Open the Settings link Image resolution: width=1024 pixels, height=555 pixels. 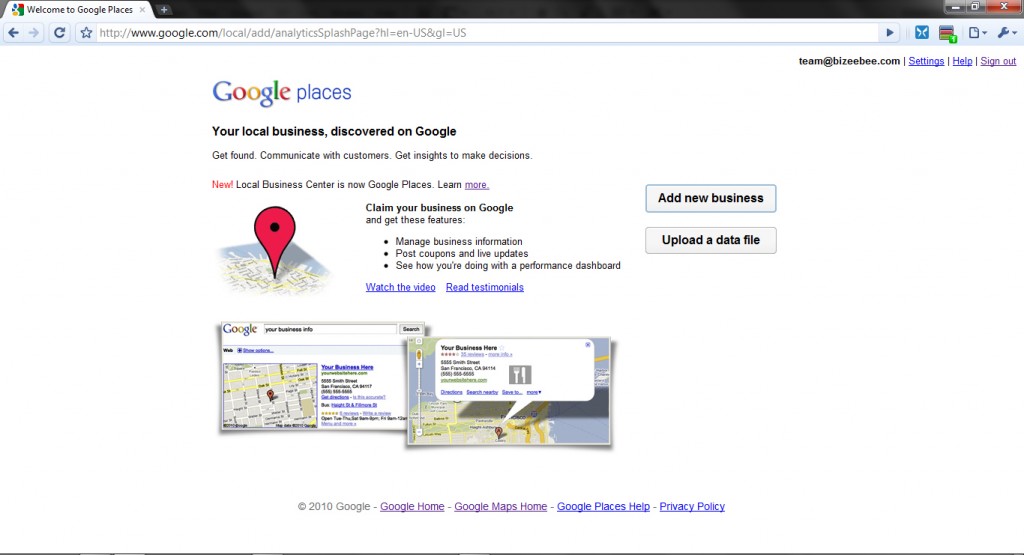[x=926, y=61]
